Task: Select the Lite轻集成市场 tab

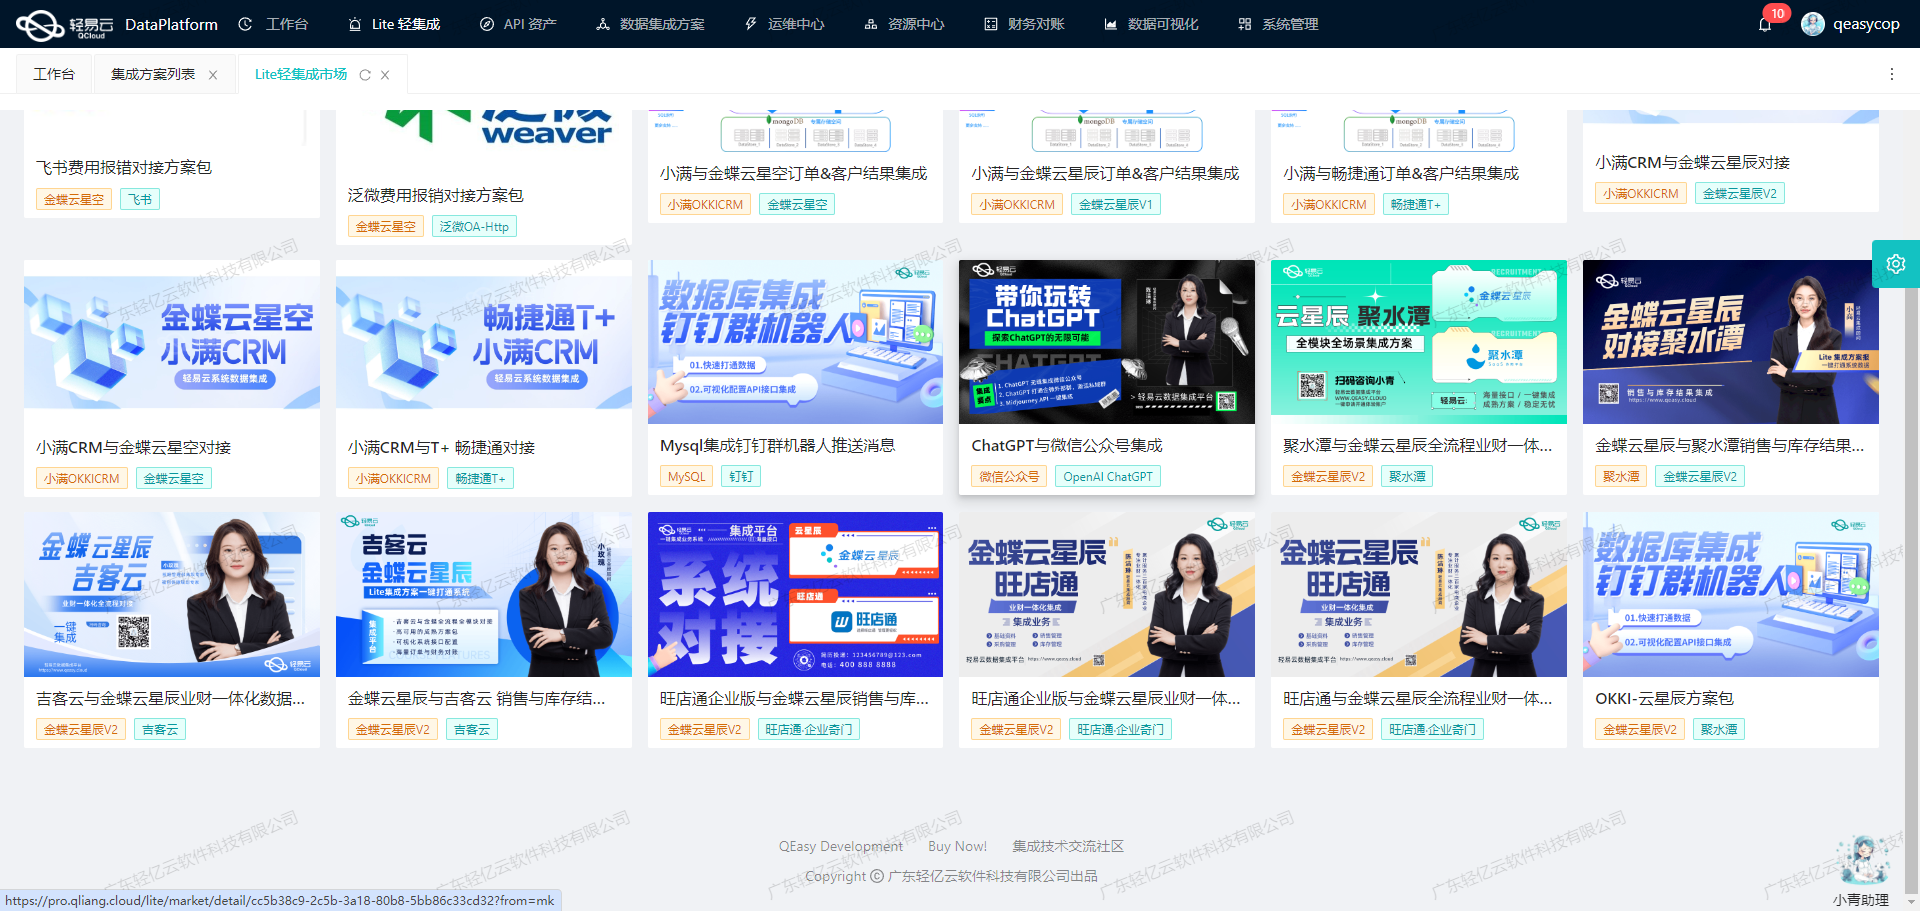Action: [301, 74]
